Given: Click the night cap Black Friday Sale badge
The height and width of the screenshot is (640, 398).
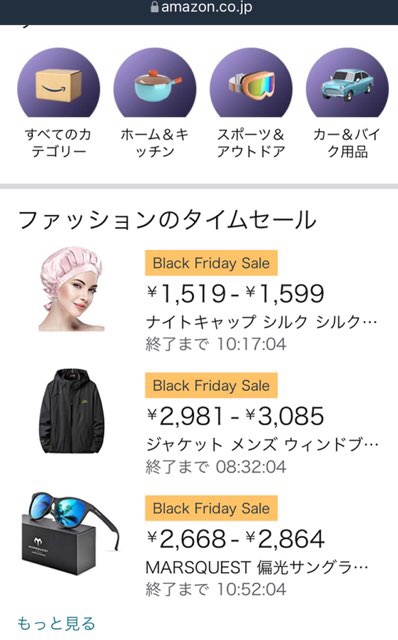Looking at the screenshot, I should click(x=211, y=263).
